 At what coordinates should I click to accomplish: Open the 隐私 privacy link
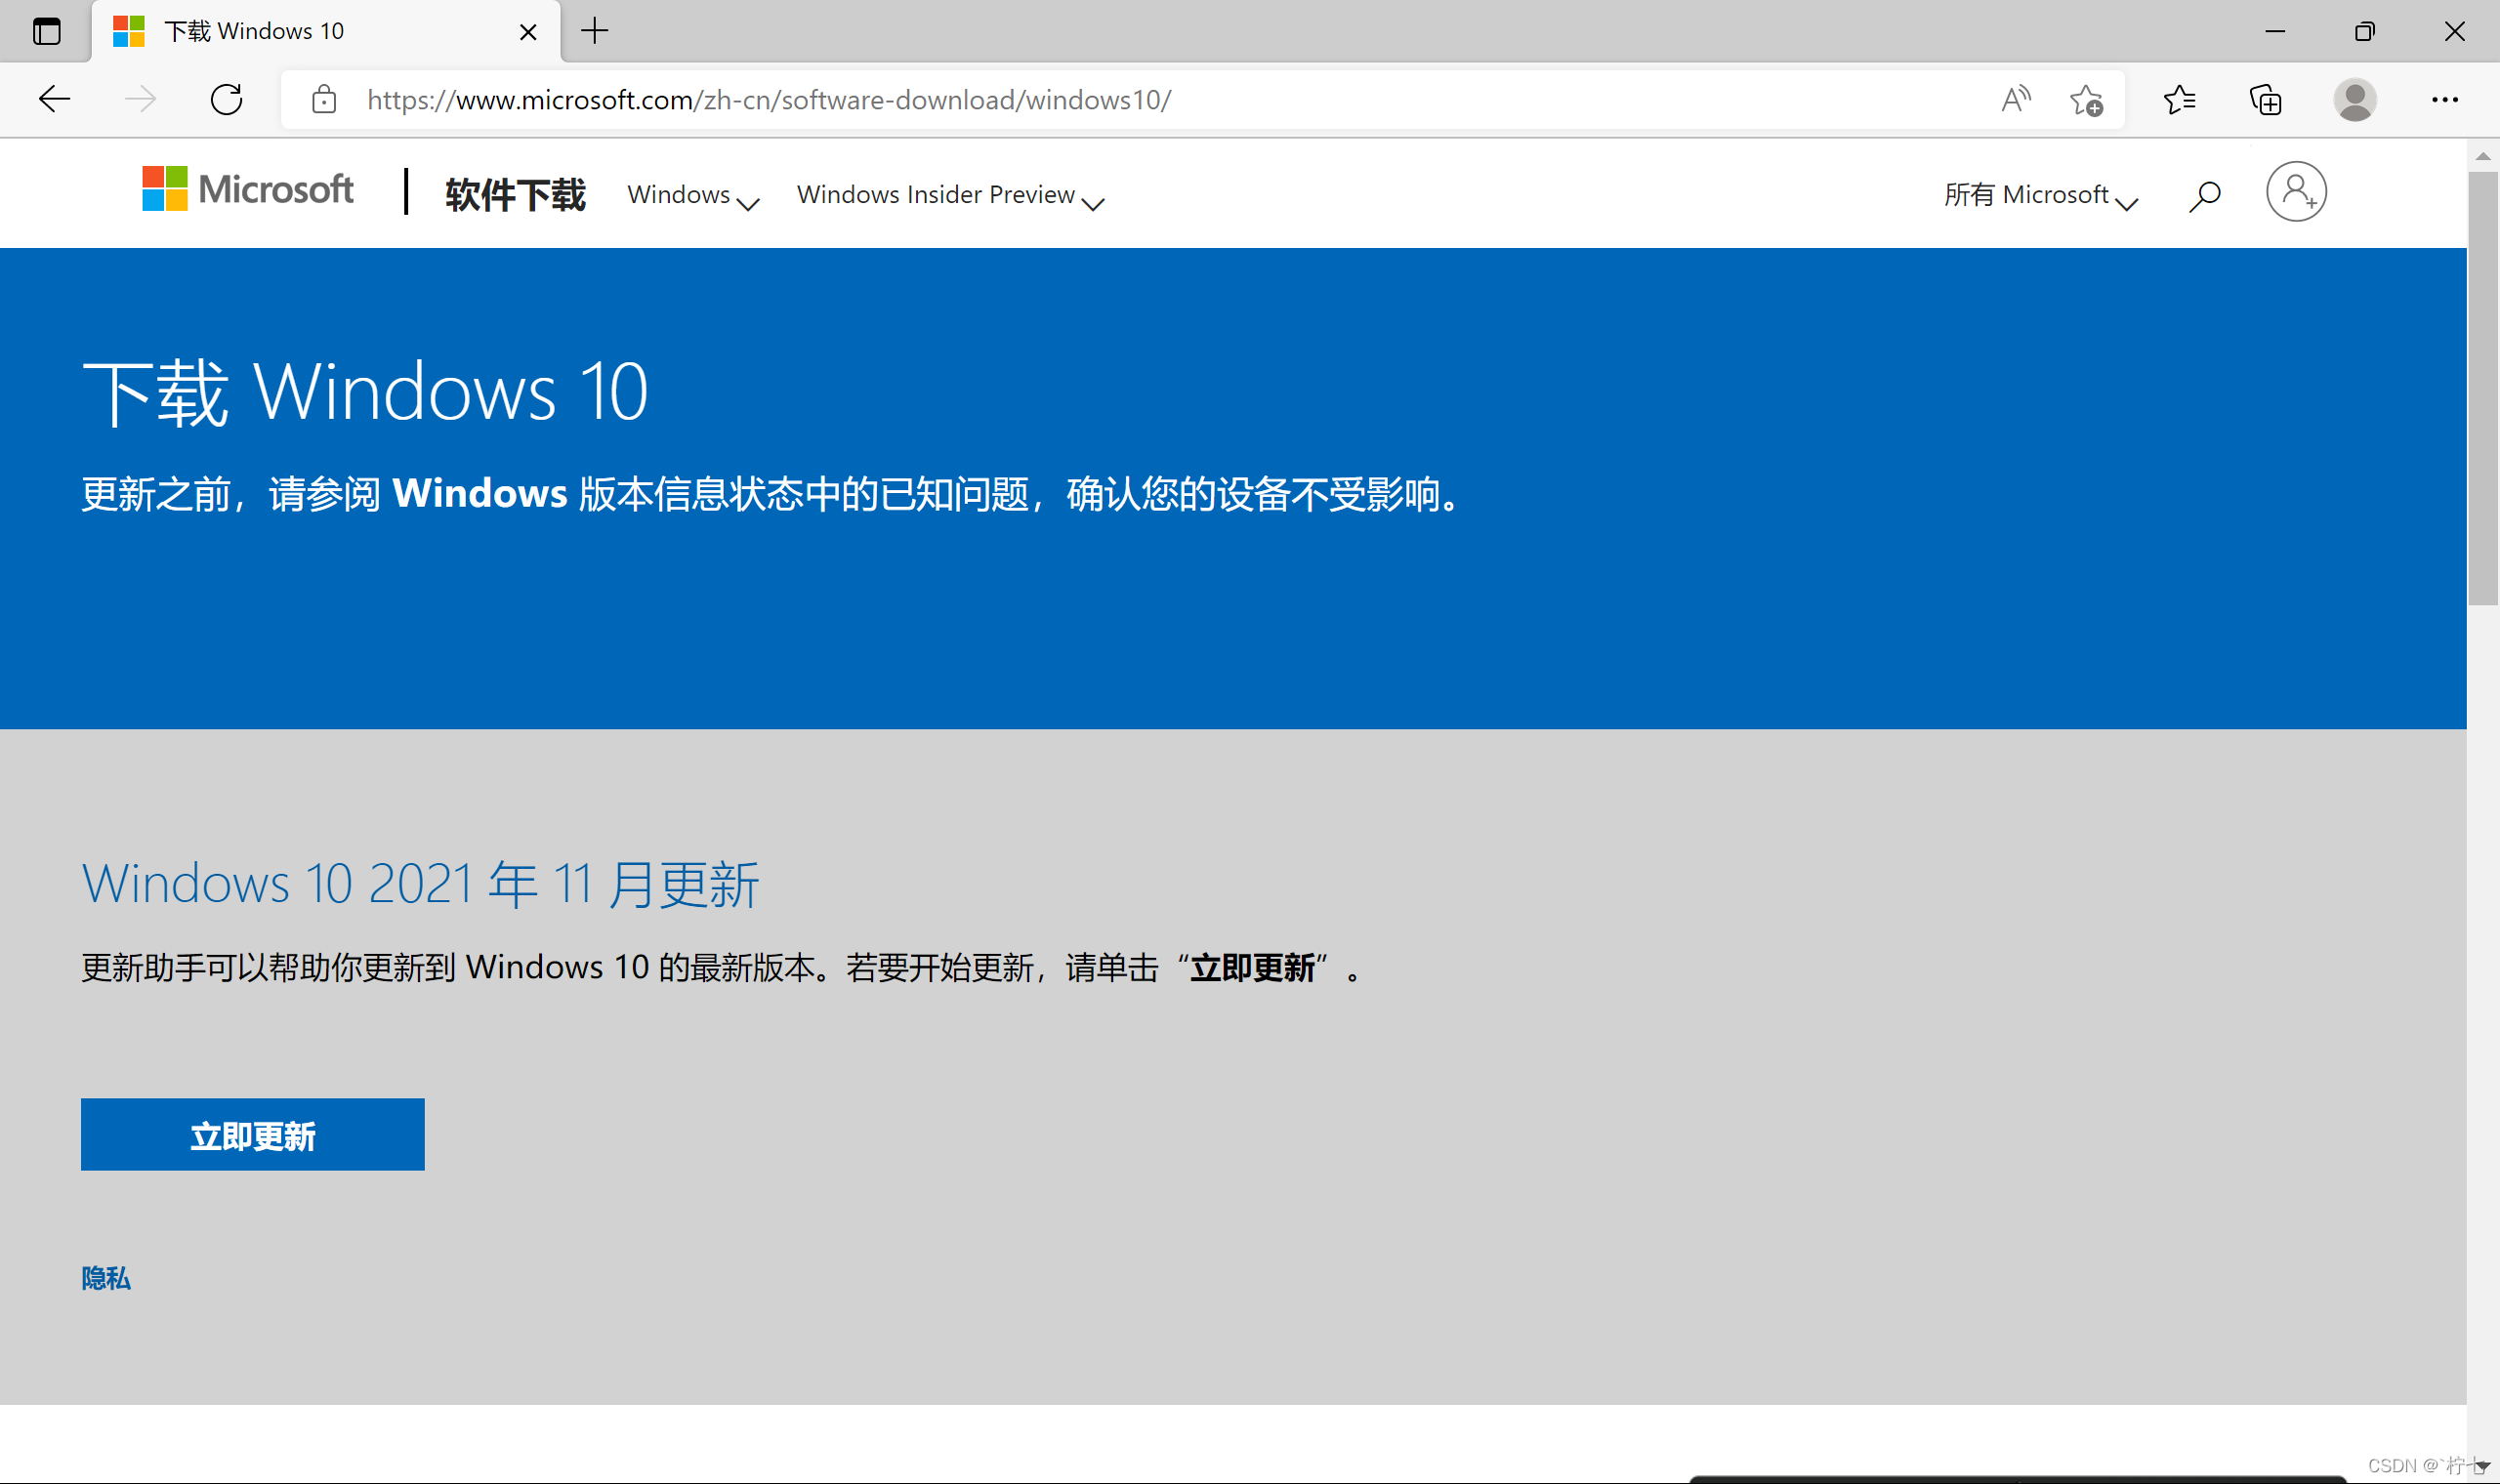point(106,1277)
